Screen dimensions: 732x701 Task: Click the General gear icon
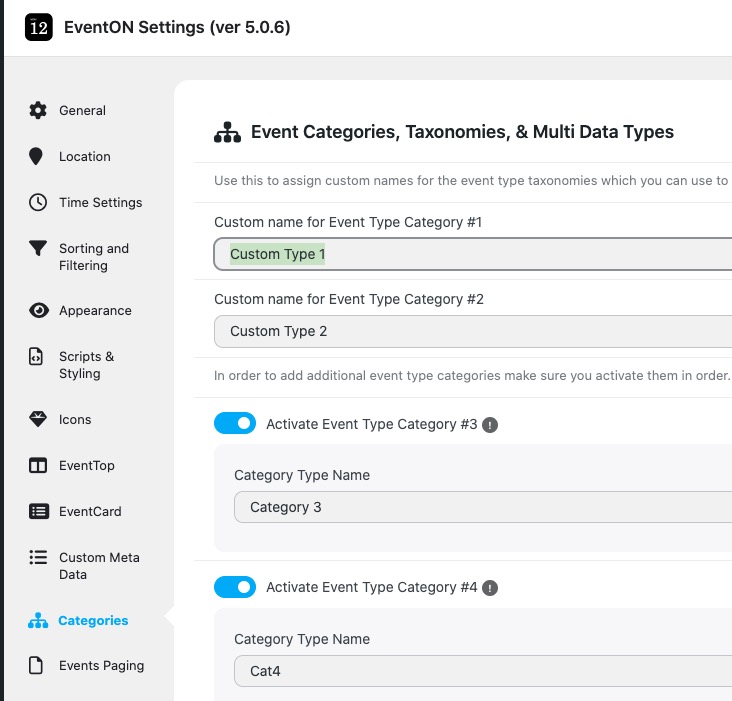[x=38, y=111]
